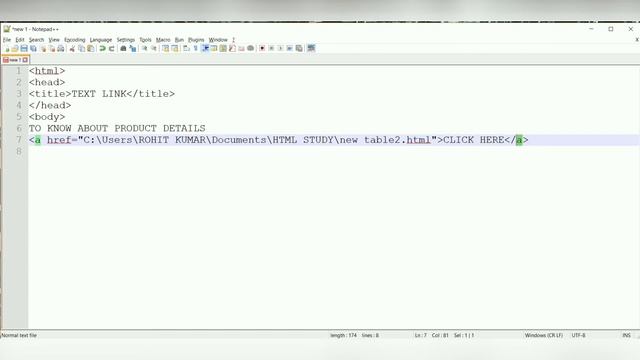The image size is (640, 360).
Task: Open the Macro menu
Action: [163, 40]
